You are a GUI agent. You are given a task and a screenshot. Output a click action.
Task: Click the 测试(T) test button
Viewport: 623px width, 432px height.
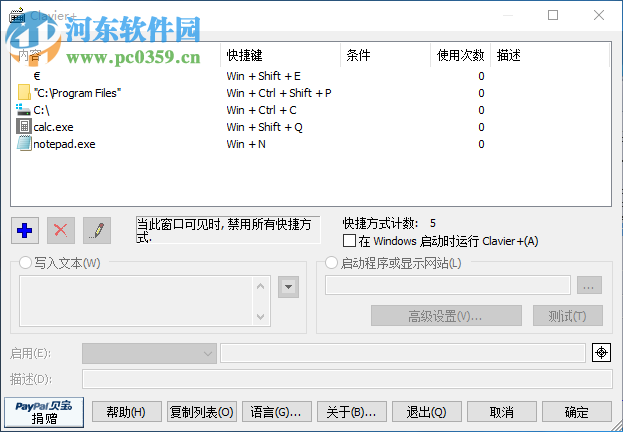pos(568,316)
